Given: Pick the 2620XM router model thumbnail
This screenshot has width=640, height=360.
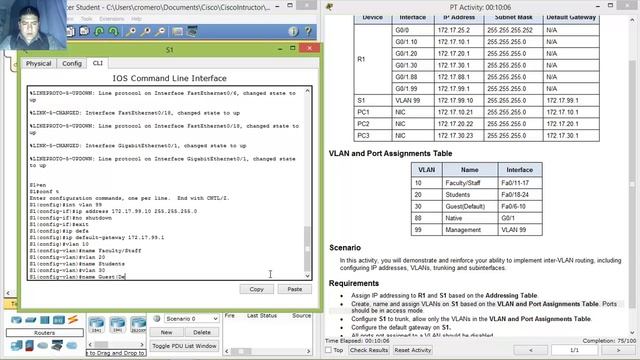Looking at the screenshot, I should pos(138,324).
